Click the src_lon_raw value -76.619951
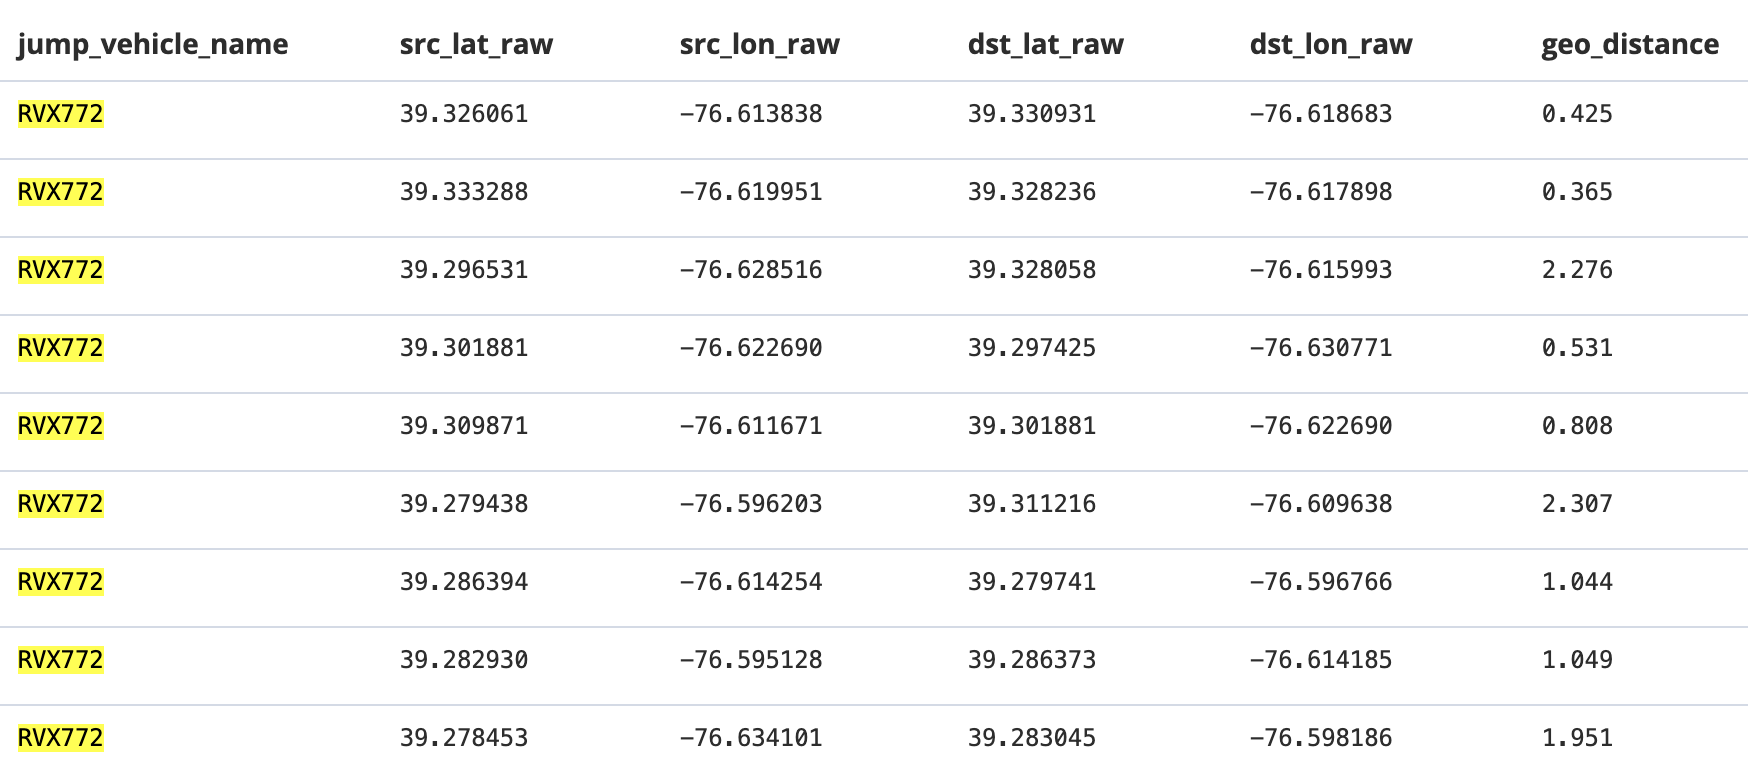1748x776 pixels. [x=751, y=192]
